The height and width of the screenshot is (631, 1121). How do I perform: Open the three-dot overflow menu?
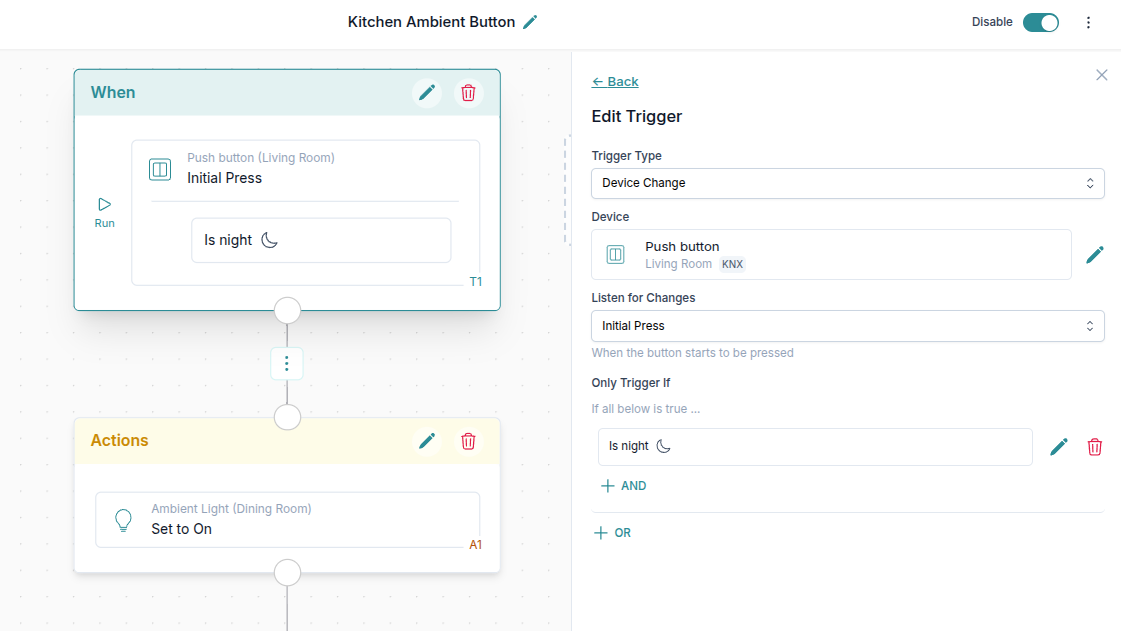tap(1089, 22)
